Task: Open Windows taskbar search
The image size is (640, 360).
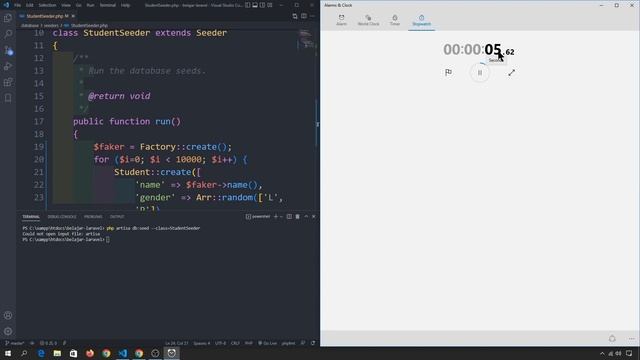Action: tap(24, 353)
